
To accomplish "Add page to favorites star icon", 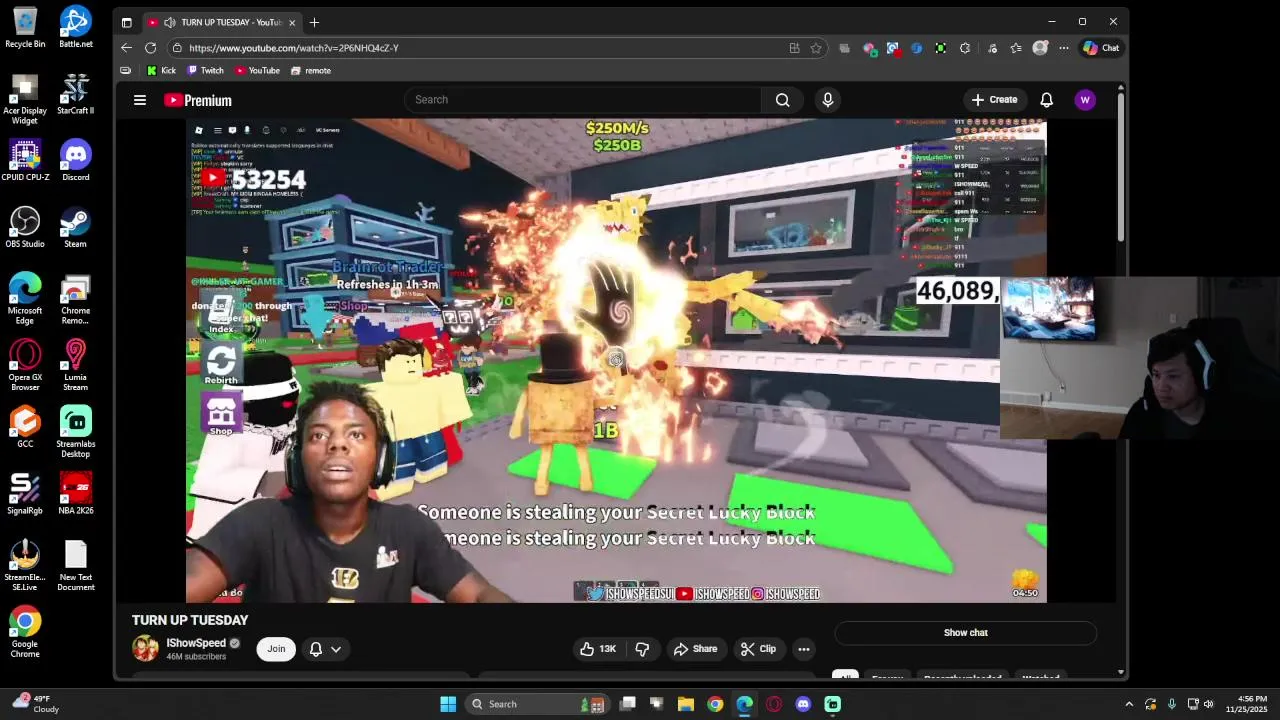I will tap(816, 48).
